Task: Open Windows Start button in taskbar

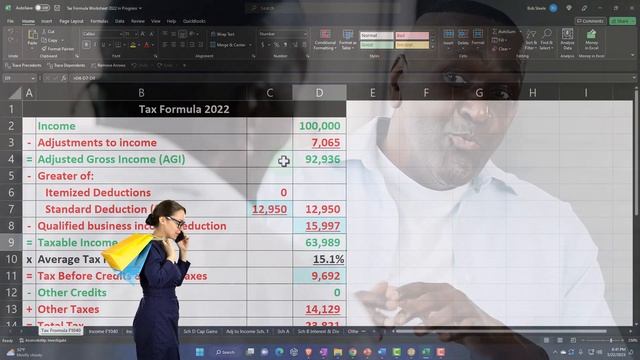Action: pyautogui.click(x=200, y=352)
